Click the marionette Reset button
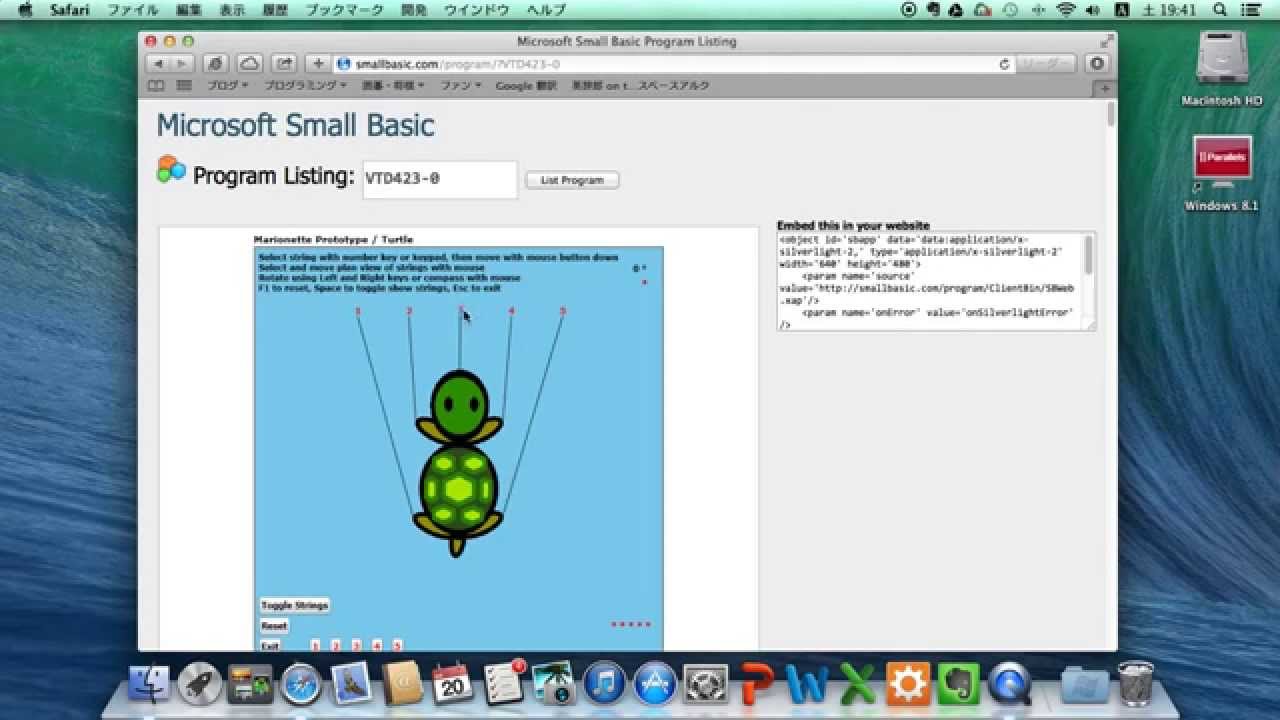This screenshot has width=1280, height=720. [x=274, y=626]
